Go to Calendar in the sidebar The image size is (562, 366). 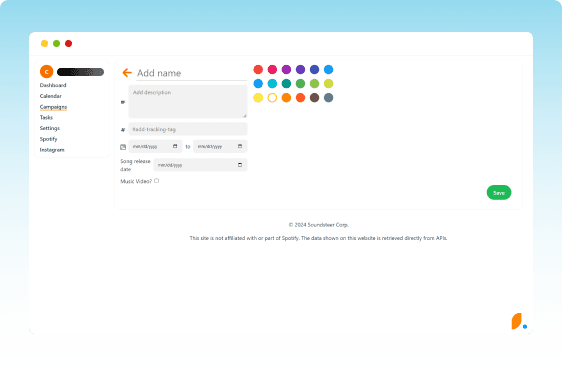[x=51, y=96]
